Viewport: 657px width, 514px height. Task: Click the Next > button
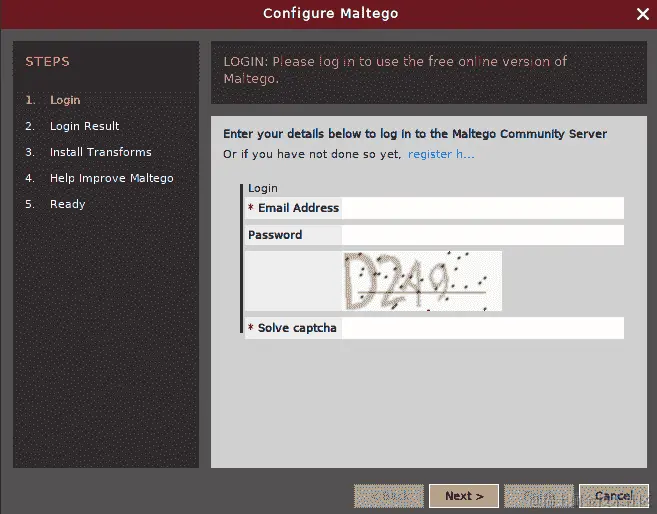(464, 496)
